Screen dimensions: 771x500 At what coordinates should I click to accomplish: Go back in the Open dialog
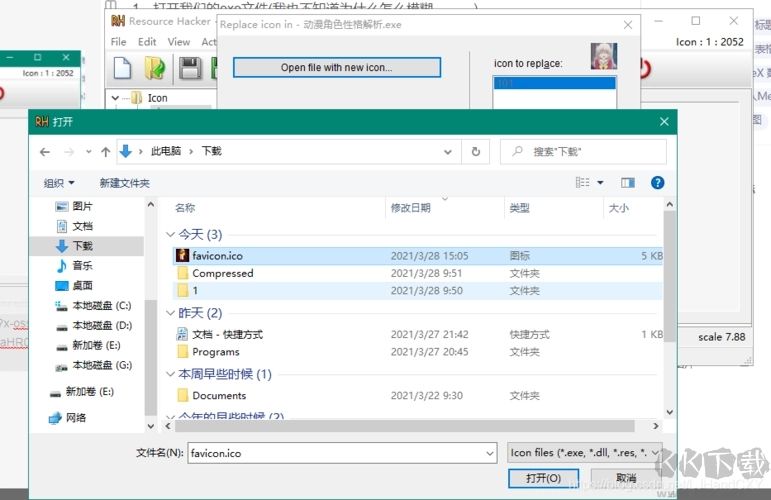click(45, 152)
